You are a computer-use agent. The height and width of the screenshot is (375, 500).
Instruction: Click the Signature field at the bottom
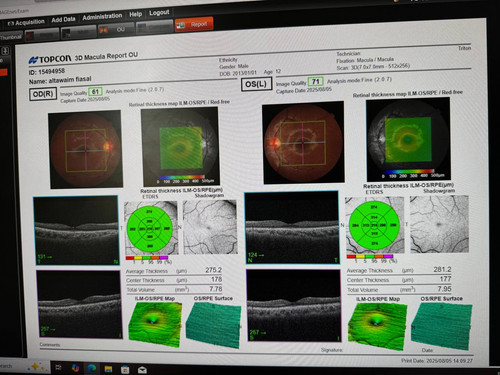tap(332, 350)
